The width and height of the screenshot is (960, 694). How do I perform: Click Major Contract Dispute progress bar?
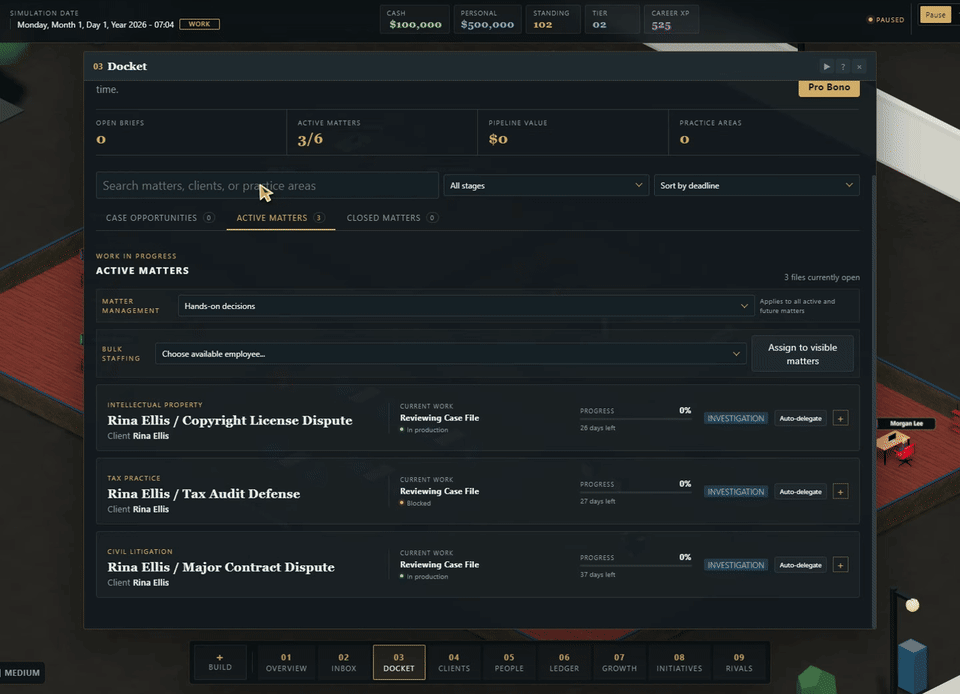point(636,565)
